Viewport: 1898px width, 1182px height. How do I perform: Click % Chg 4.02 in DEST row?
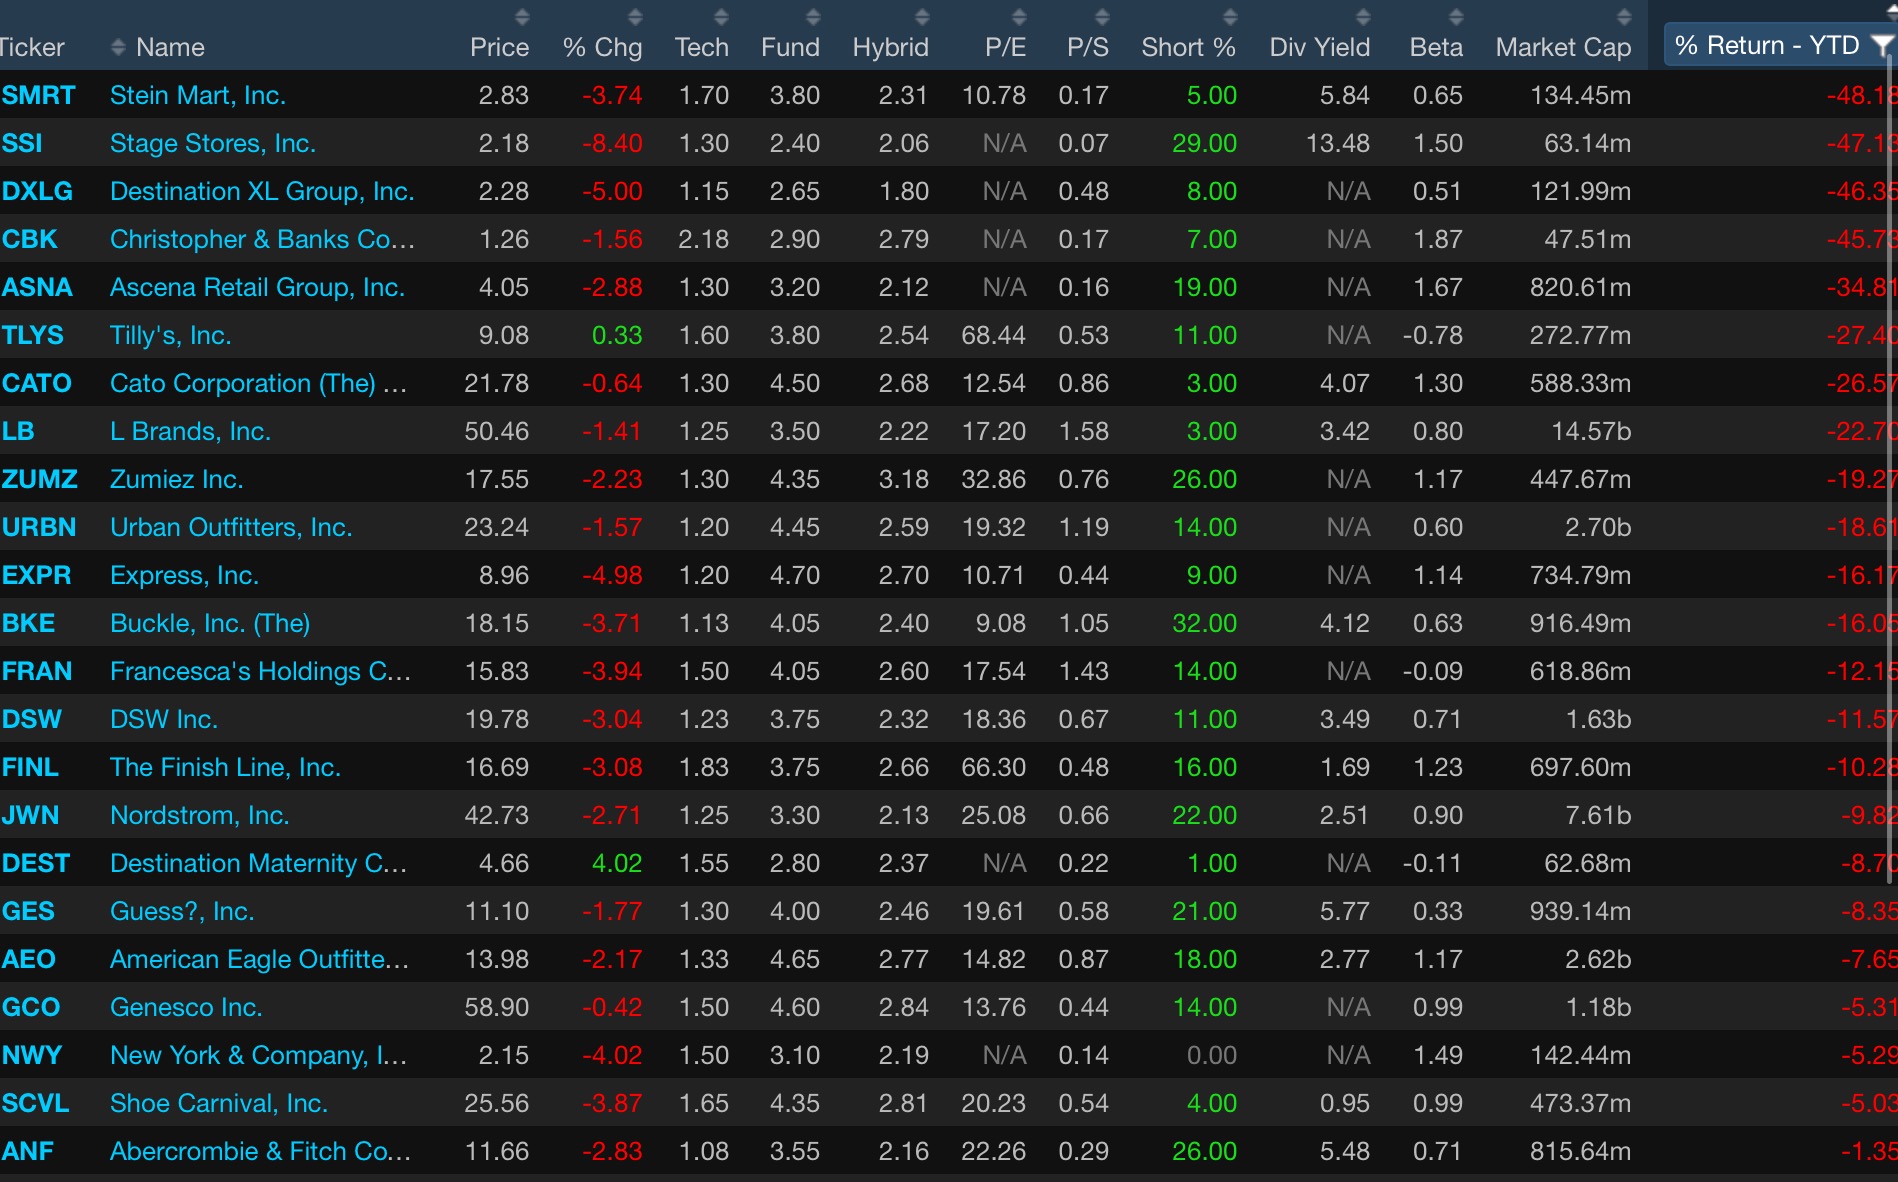[617, 863]
